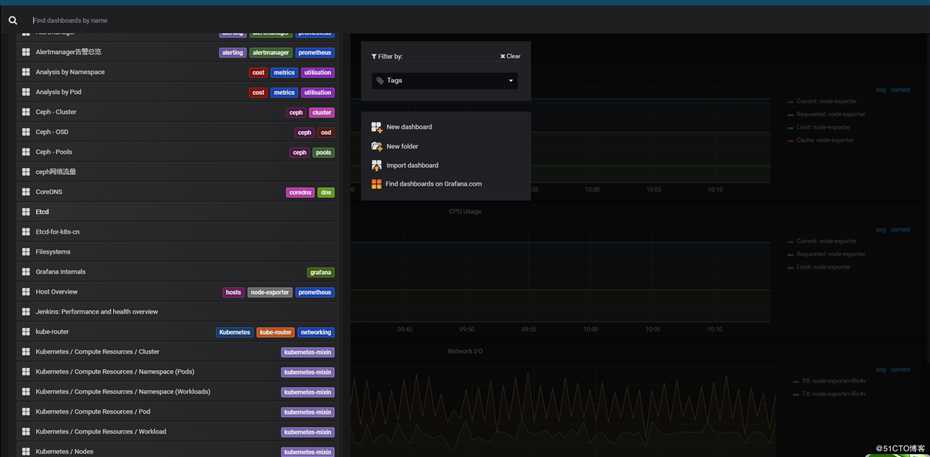The image size is (930, 457).
Task: Click the Tags dropdown arrow
Action: 511,81
